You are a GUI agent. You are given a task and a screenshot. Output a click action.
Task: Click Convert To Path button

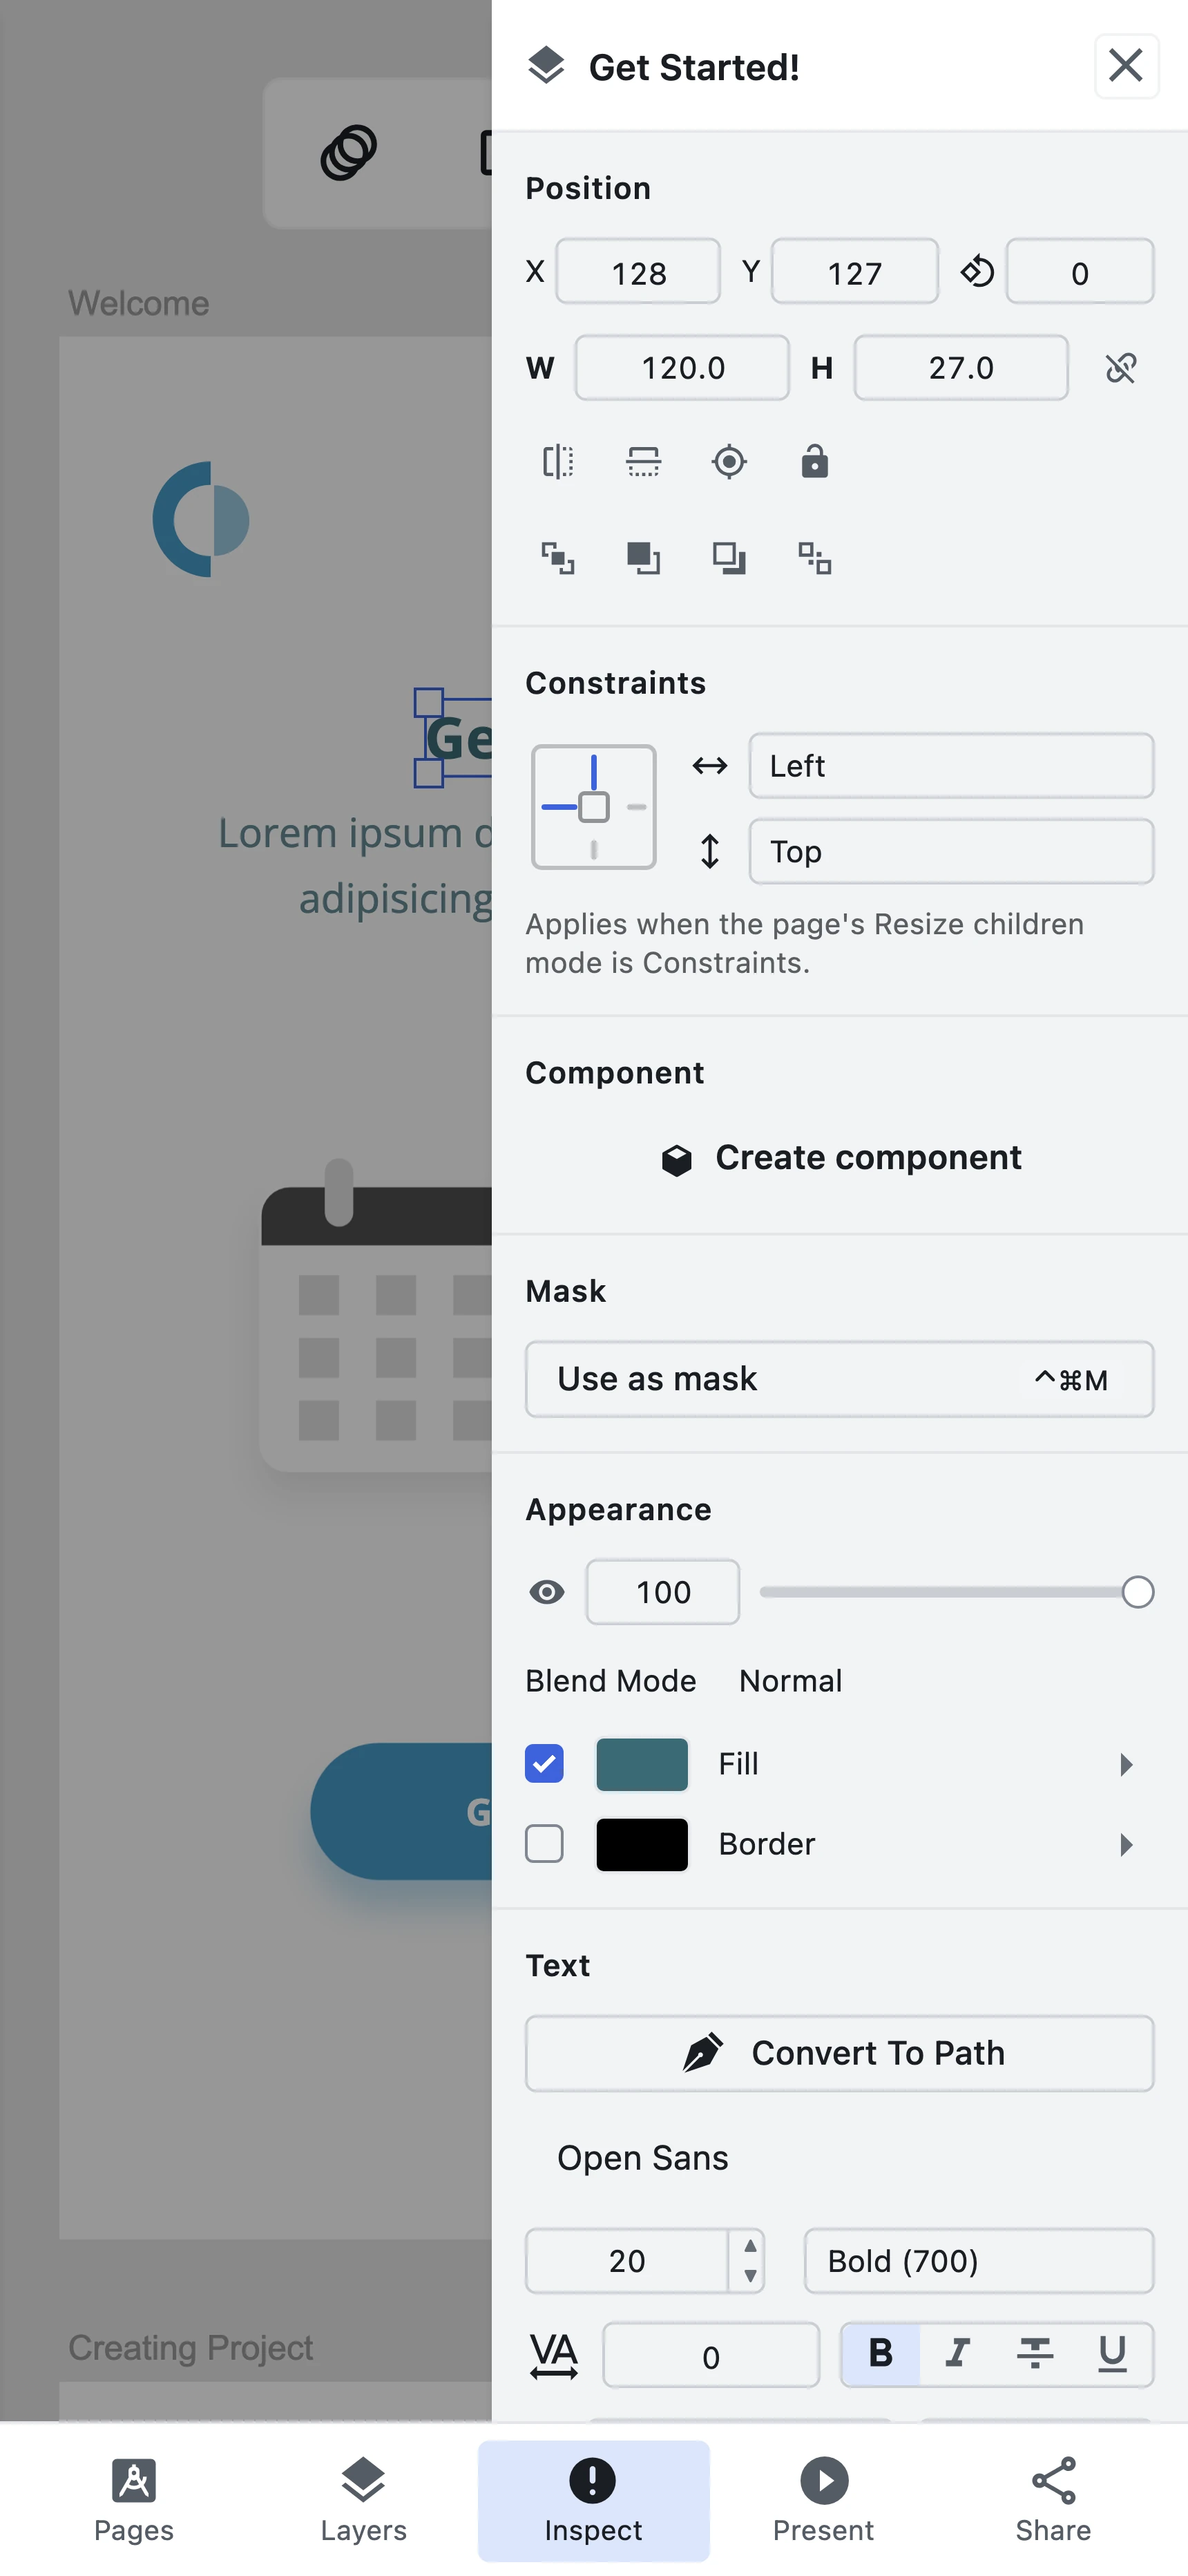pos(840,2053)
